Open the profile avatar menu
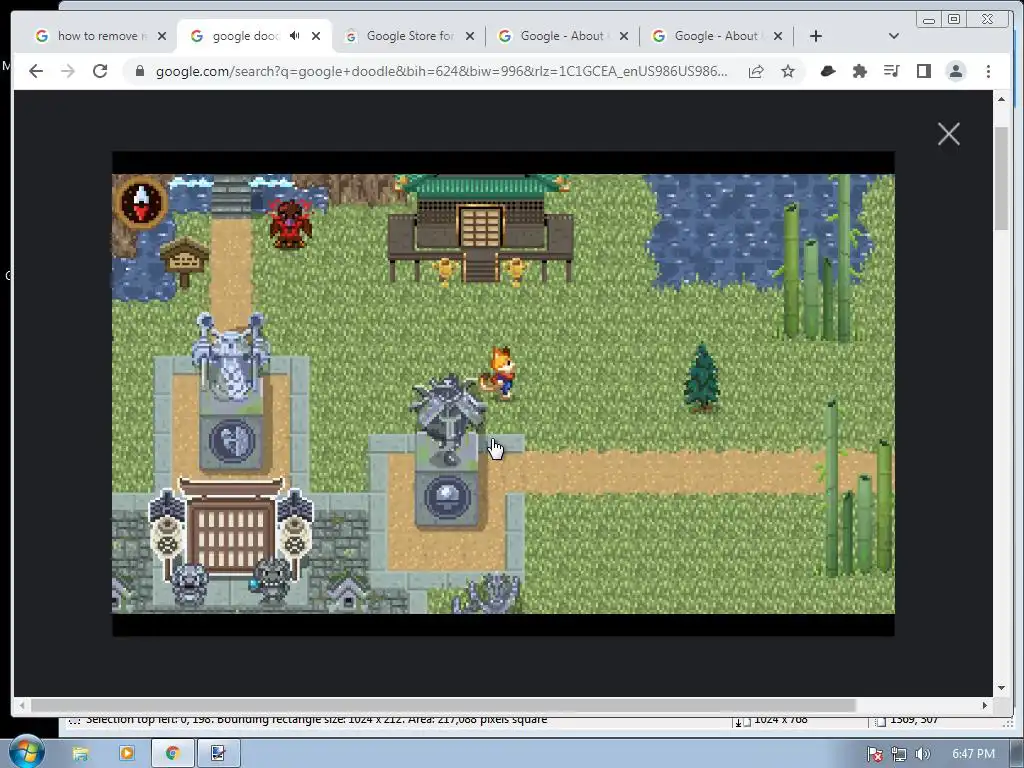Screen dimensions: 1024x768 click(956, 71)
